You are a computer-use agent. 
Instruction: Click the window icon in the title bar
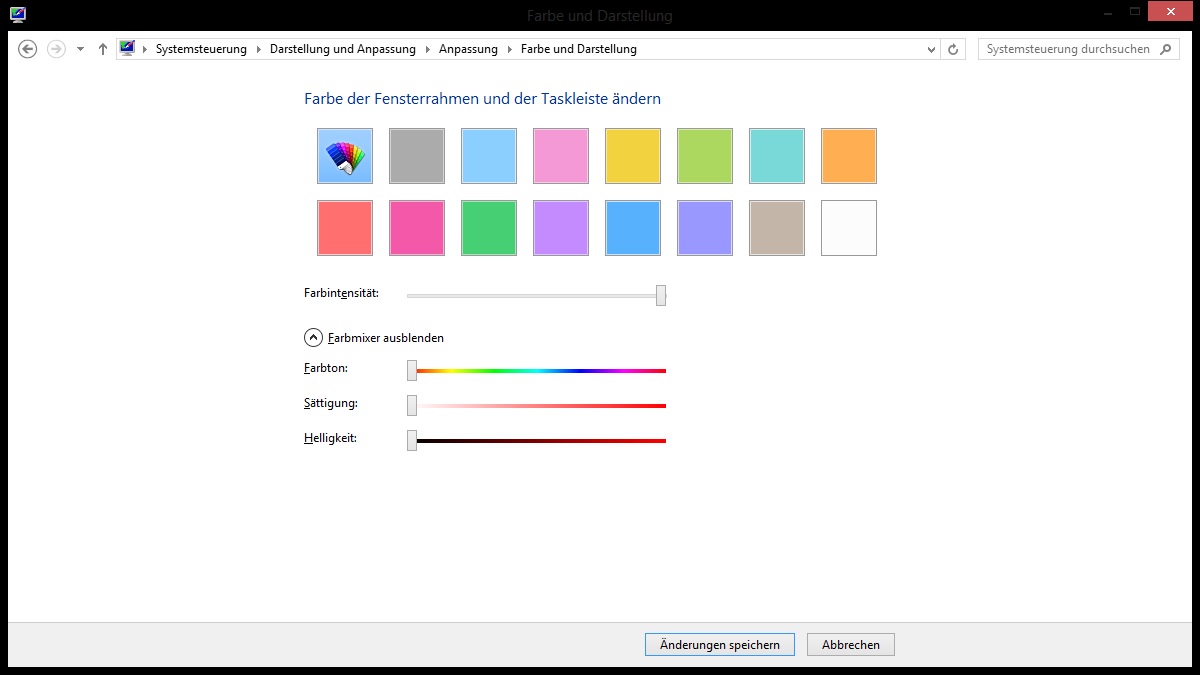[x=18, y=15]
